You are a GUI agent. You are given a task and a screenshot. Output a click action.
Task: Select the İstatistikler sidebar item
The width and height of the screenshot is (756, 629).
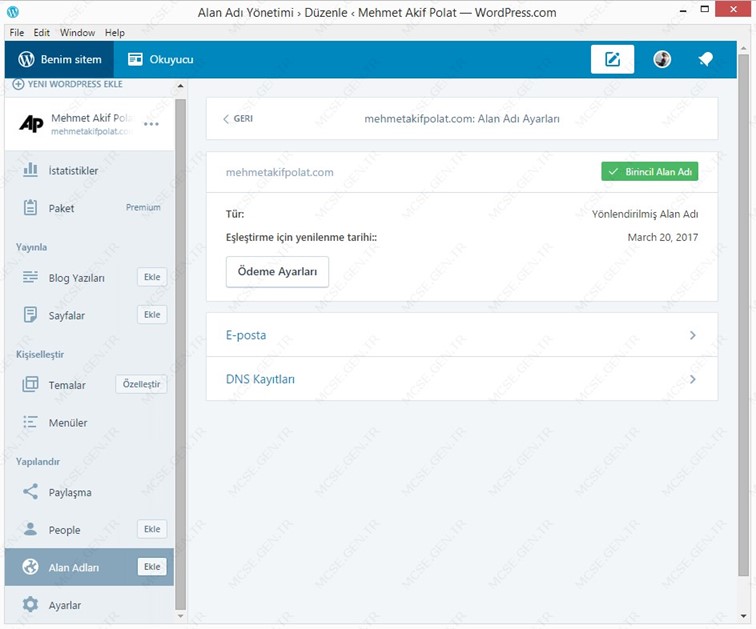click(90, 170)
